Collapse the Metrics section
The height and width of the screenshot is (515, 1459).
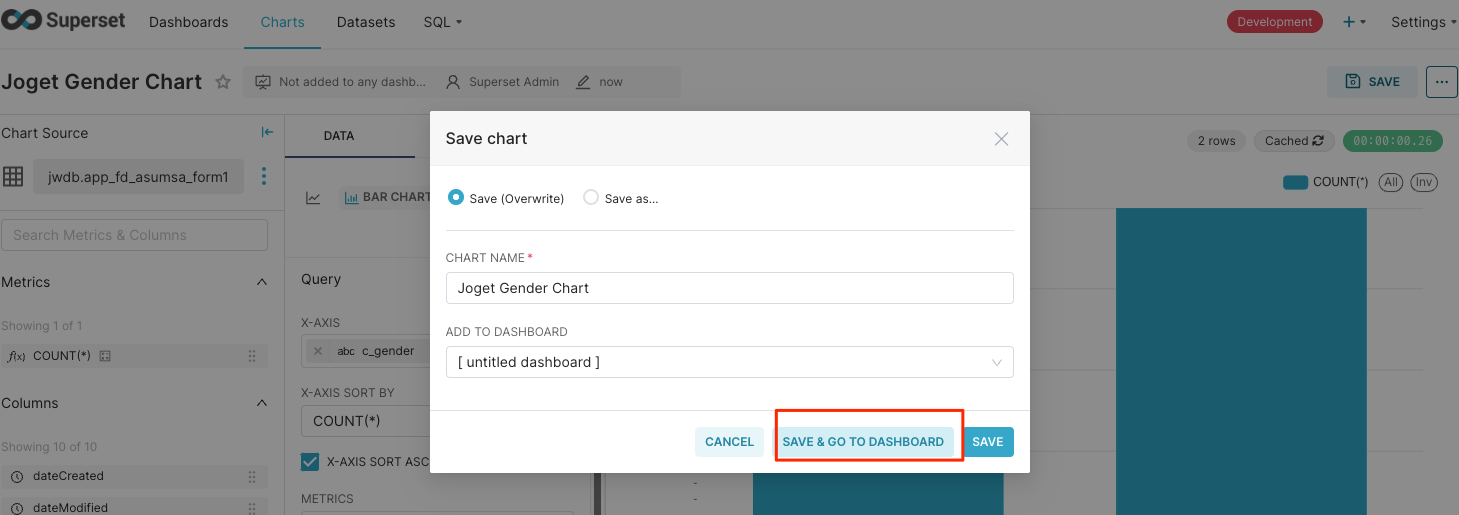pyautogui.click(x=262, y=282)
